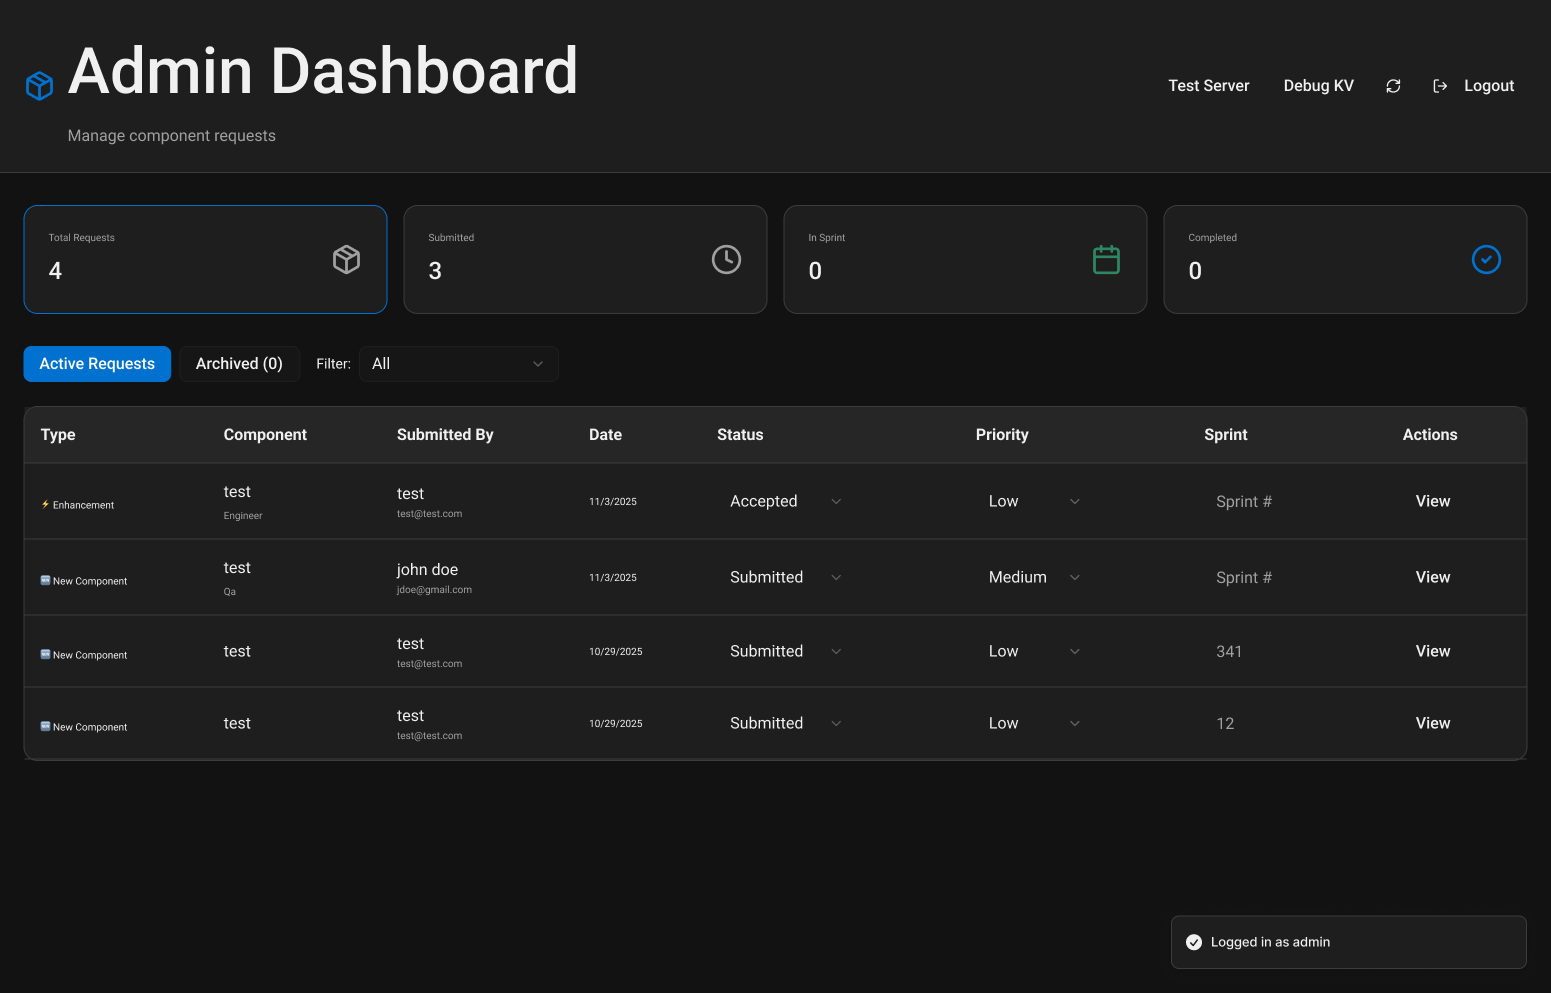Click the refresh icon in the header
The width and height of the screenshot is (1551, 993).
tap(1393, 86)
